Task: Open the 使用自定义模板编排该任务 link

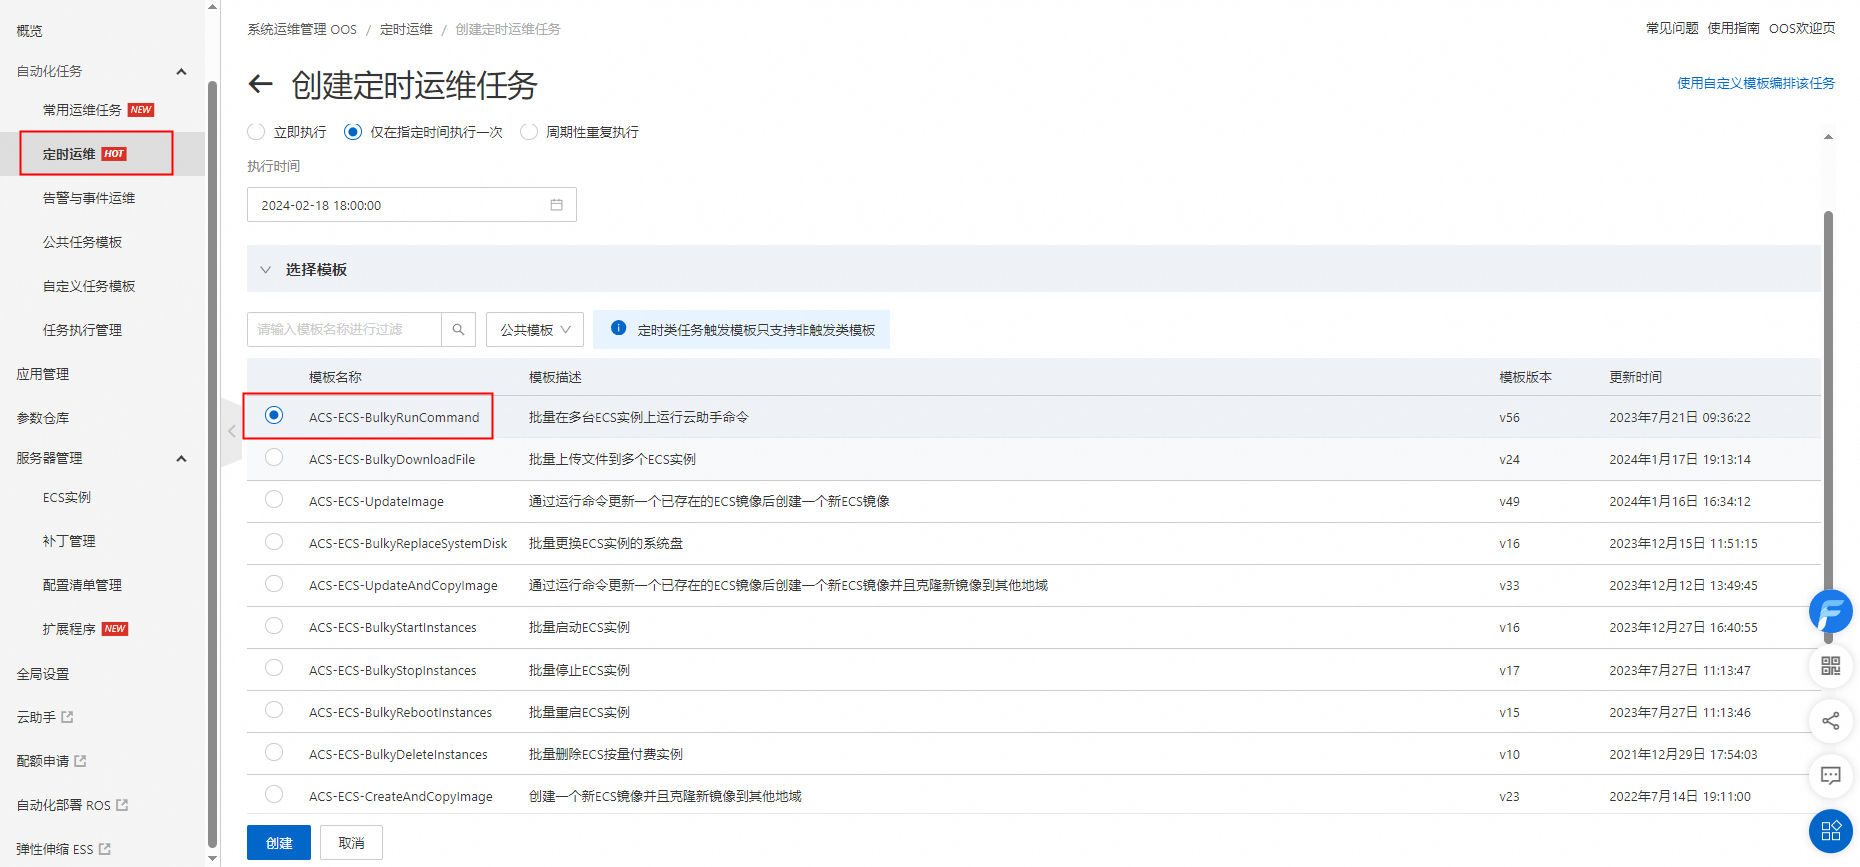Action: click(1756, 83)
